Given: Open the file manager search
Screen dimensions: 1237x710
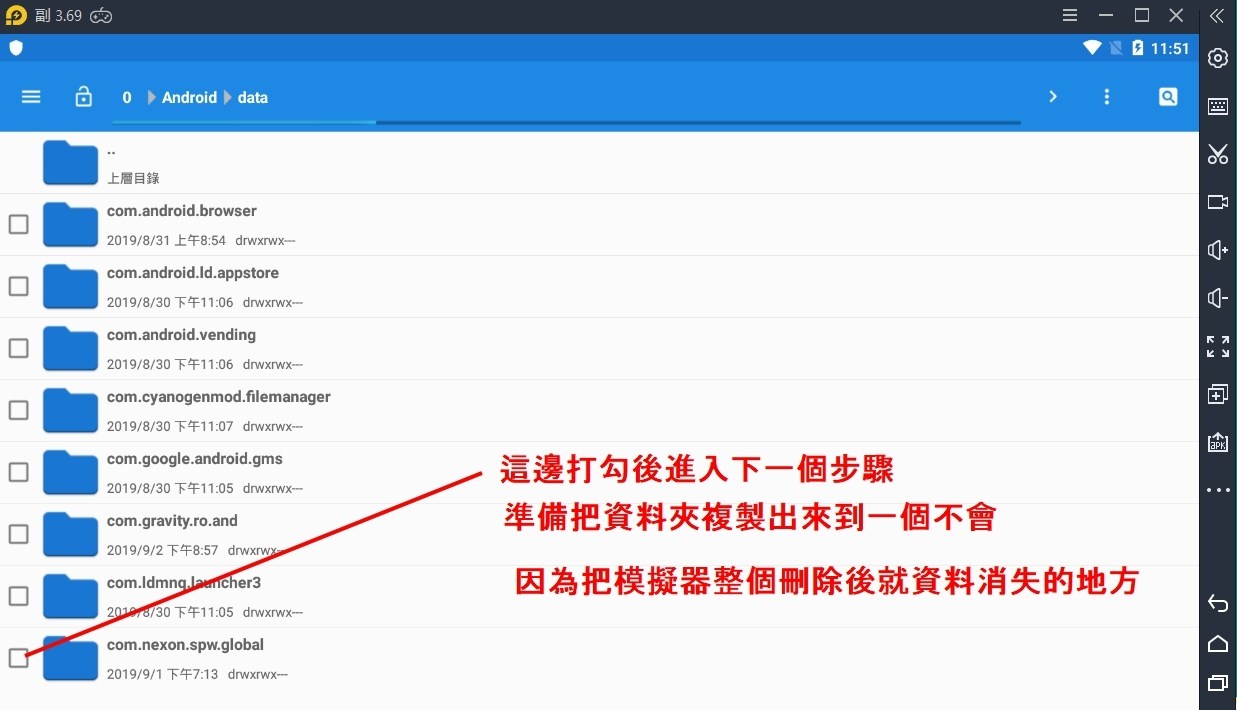Looking at the screenshot, I should [1168, 97].
